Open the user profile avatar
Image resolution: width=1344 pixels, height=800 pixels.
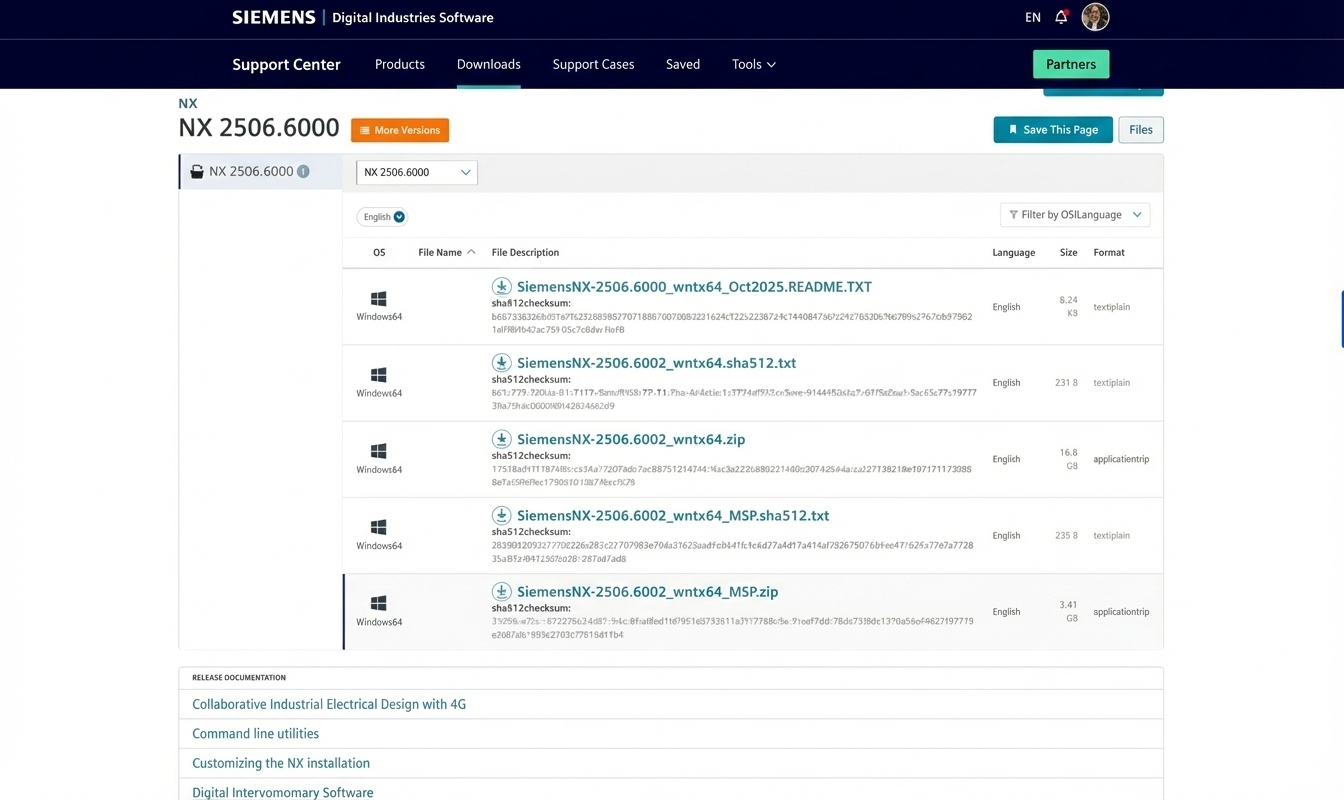click(1095, 17)
